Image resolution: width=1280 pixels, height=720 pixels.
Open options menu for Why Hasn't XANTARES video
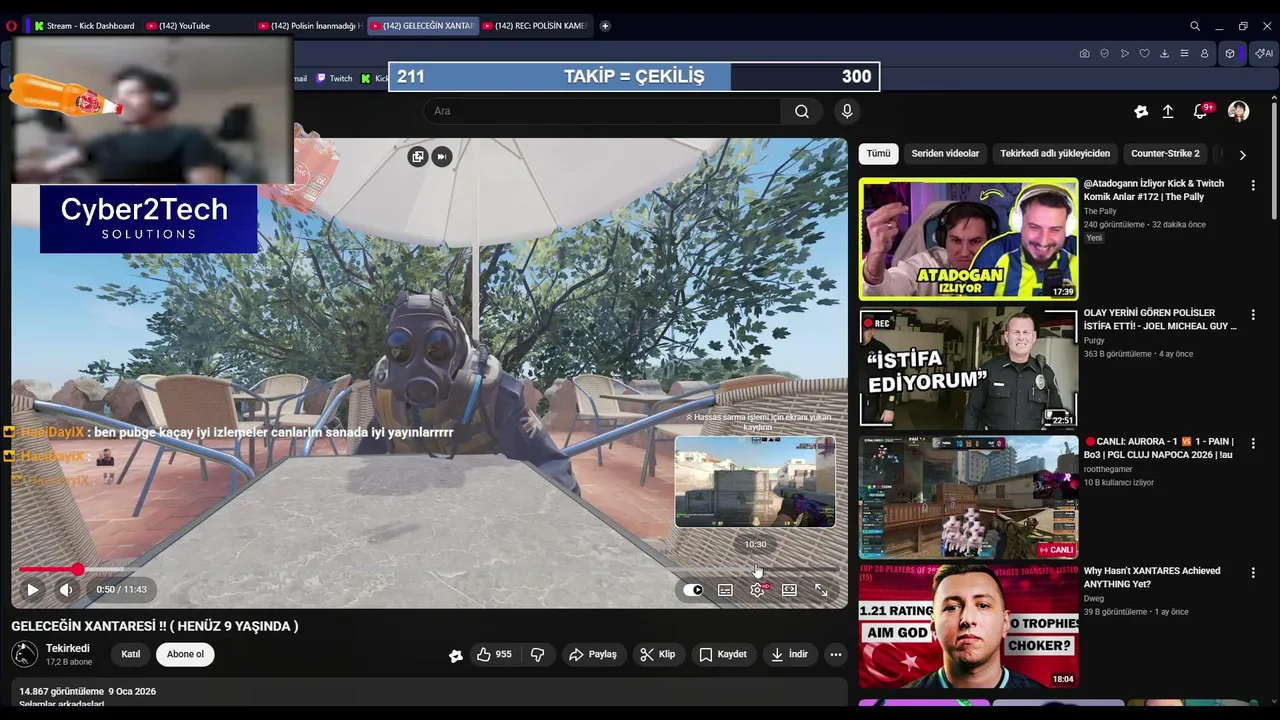pos(1252,572)
